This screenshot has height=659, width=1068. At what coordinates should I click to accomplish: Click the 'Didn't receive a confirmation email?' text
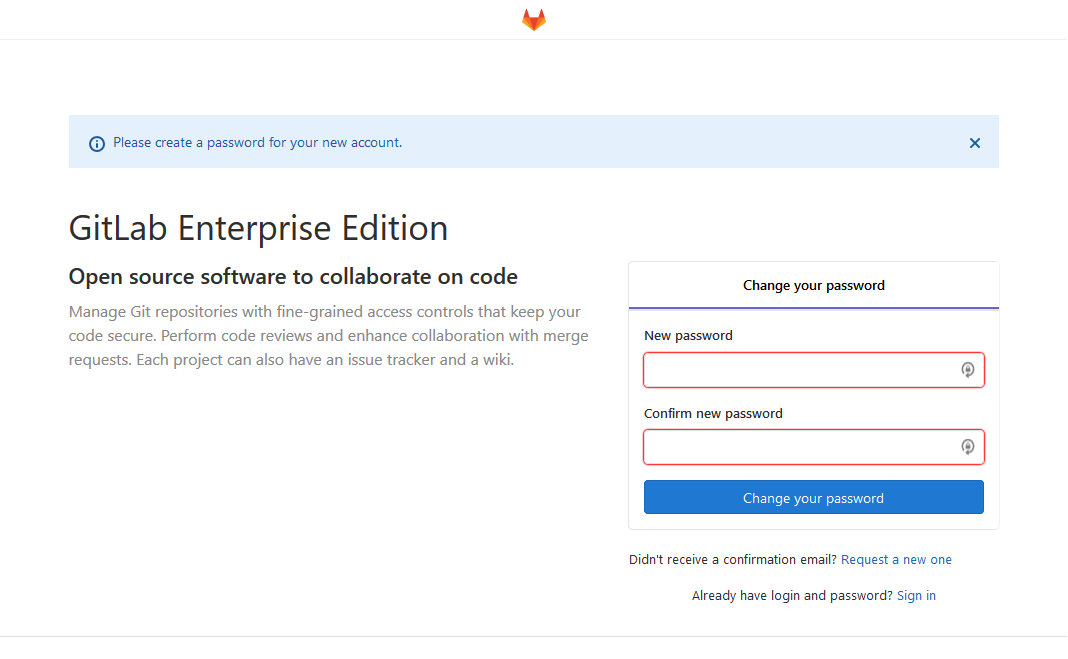click(732, 560)
